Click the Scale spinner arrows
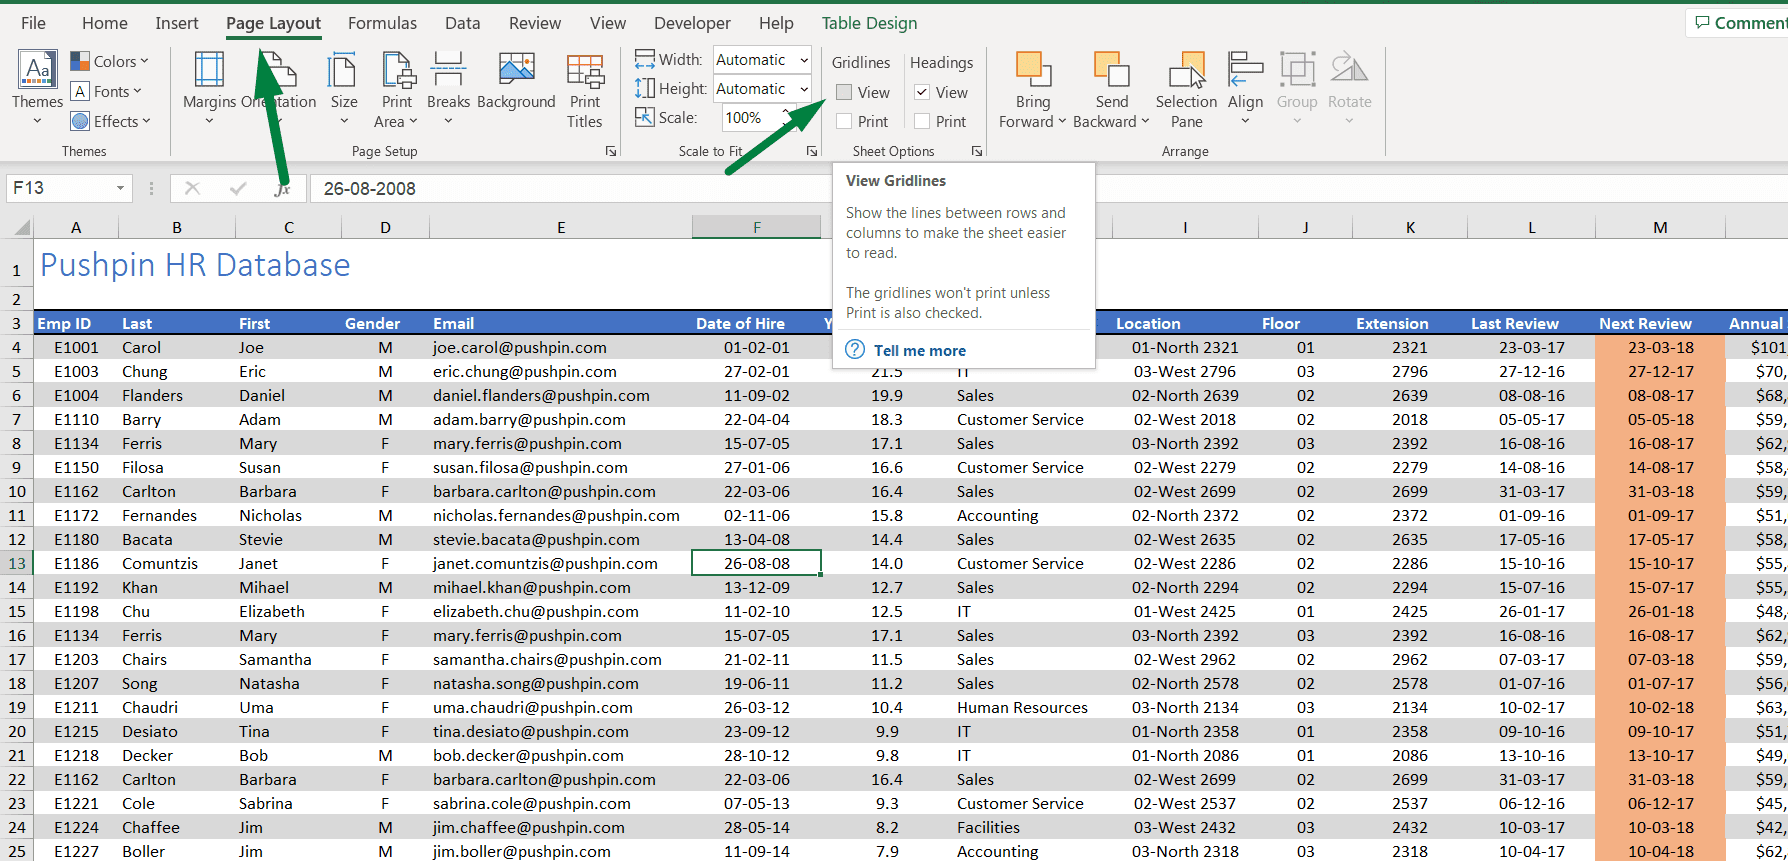This screenshot has height=861, width=1788. coord(787,118)
